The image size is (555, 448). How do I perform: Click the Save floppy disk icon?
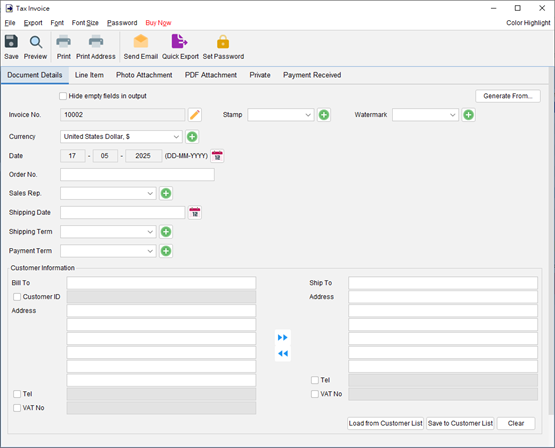pos(11,42)
